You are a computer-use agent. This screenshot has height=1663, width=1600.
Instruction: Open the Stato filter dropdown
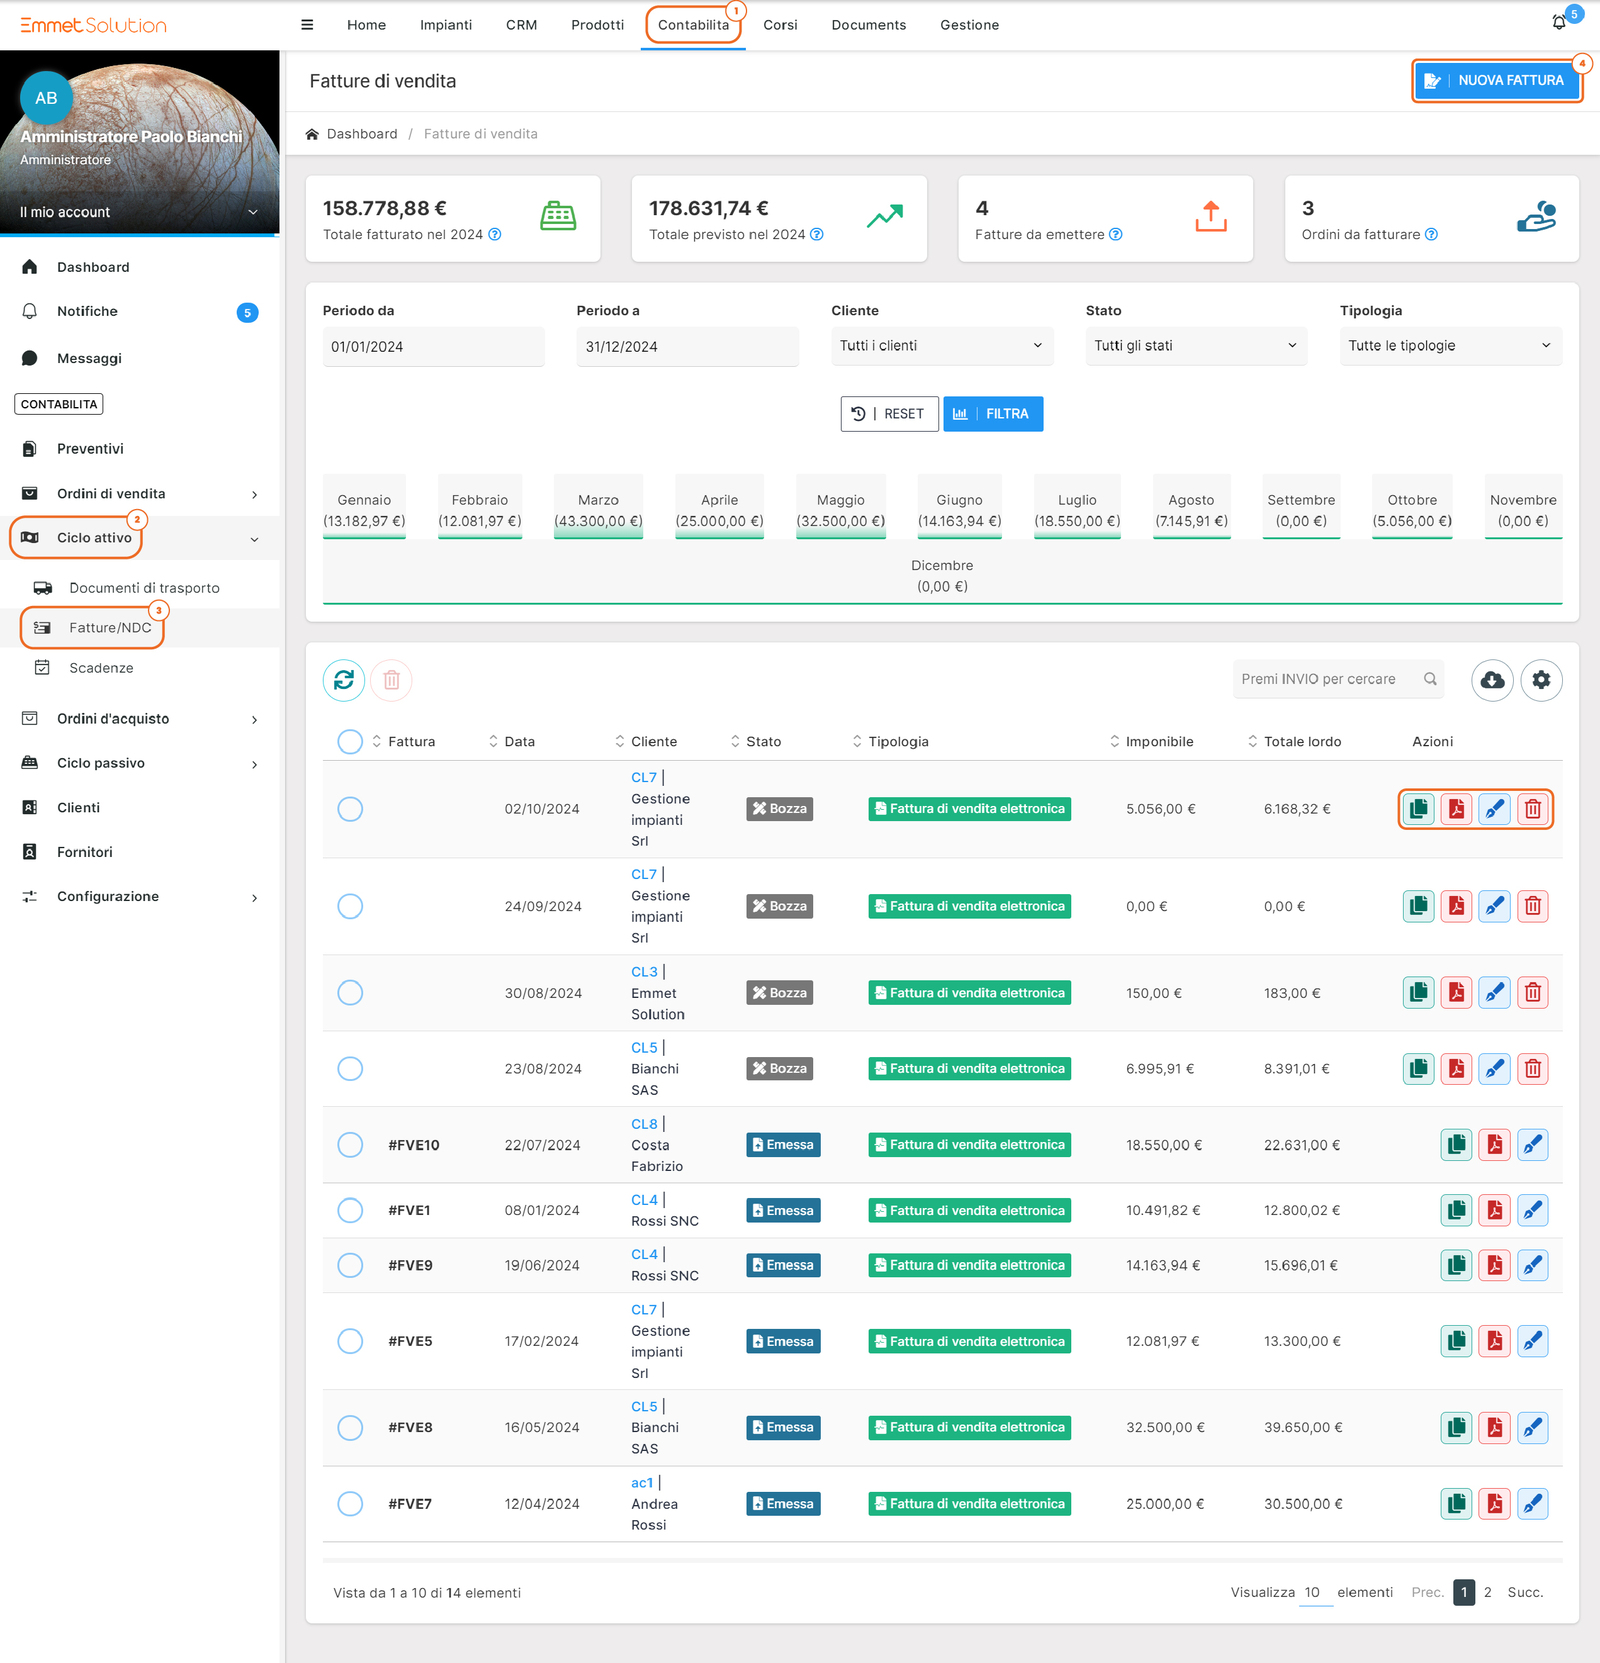(1195, 346)
